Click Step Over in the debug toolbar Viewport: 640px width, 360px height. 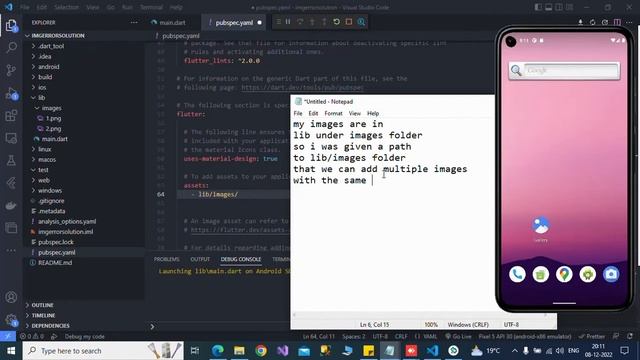coord(300,22)
